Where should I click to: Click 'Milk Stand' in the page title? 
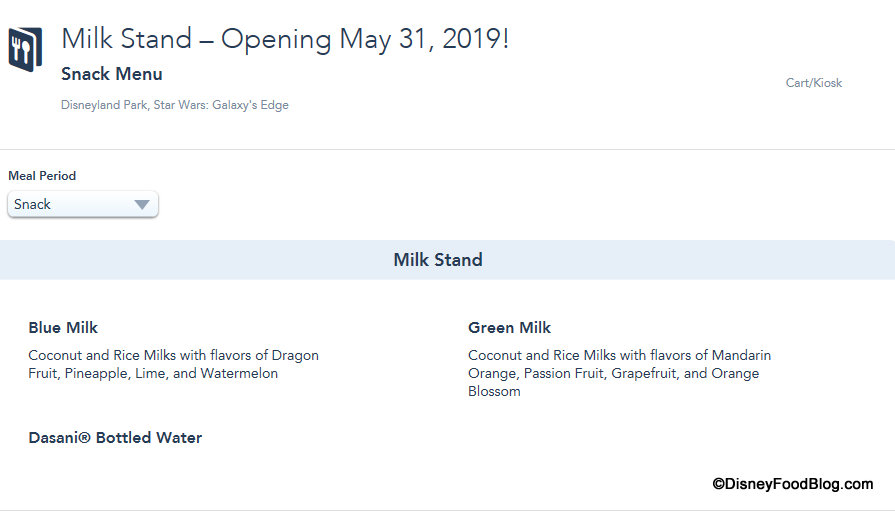pos(126,39)
